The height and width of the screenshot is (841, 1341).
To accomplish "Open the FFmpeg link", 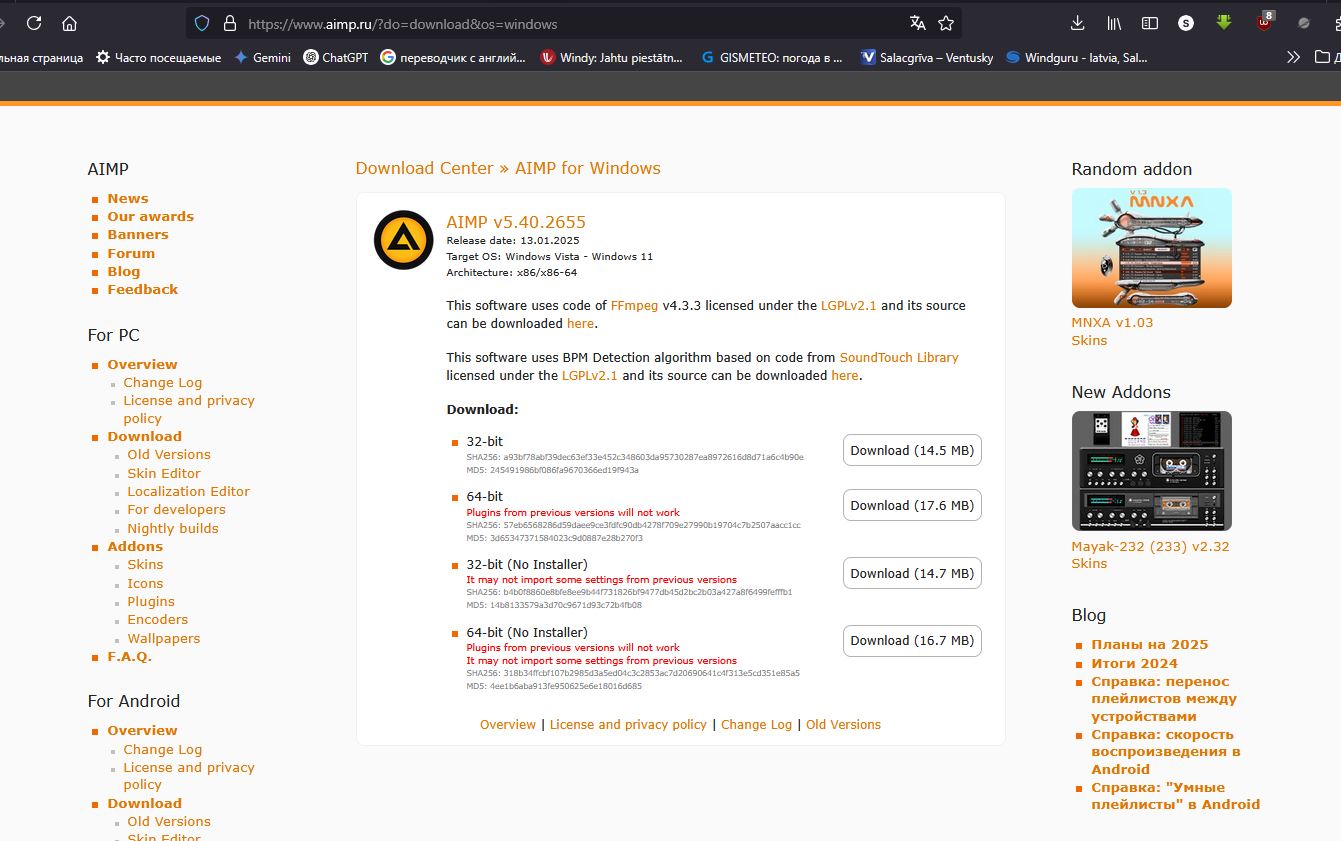I will pos(634,305).
